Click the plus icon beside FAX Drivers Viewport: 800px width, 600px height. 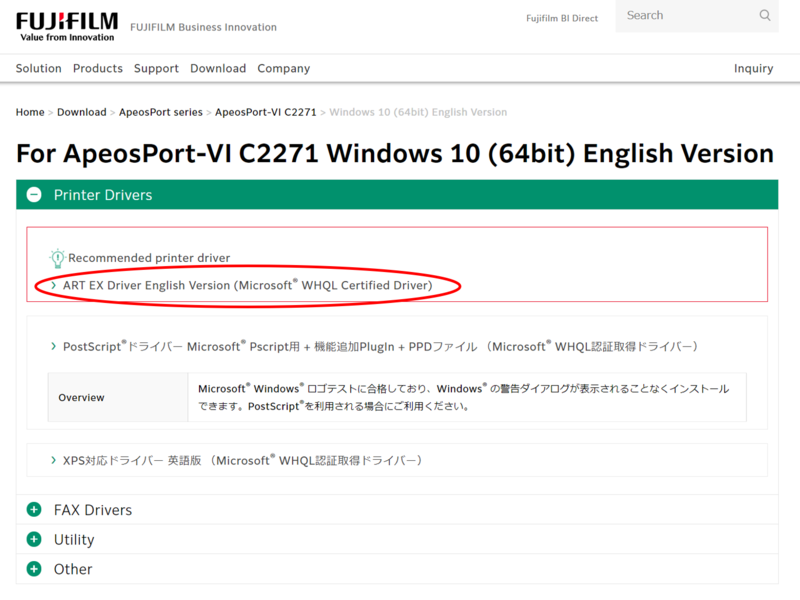click(x=34, y=510)
